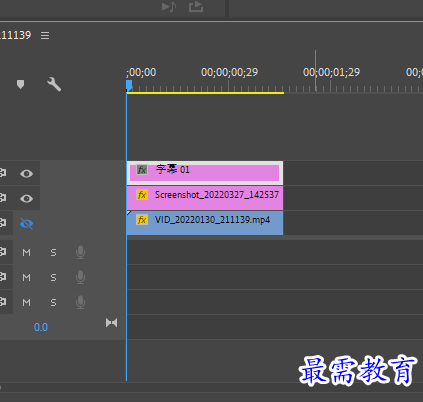Image resolution: width=423 pixels, height=402 pixels.
Task: Select the VID_20220130_211139.mp4 clip
Action: click(205, 223)
